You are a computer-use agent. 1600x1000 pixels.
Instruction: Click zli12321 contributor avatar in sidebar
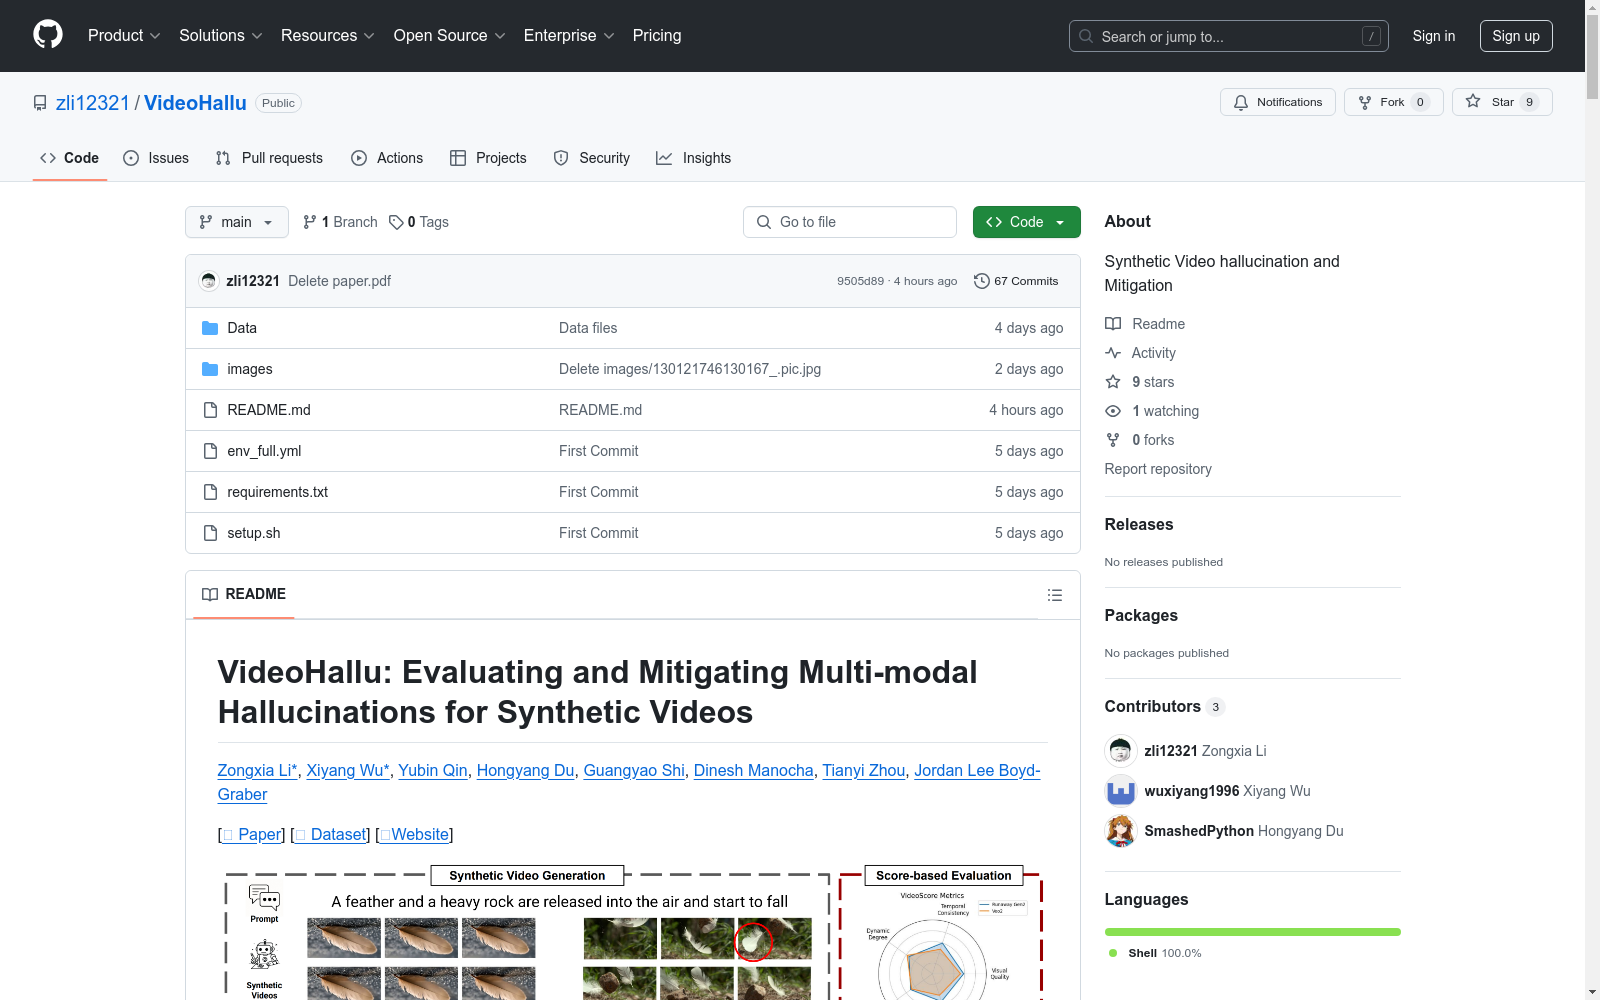pyautogui.click(x=1121, y=751)
